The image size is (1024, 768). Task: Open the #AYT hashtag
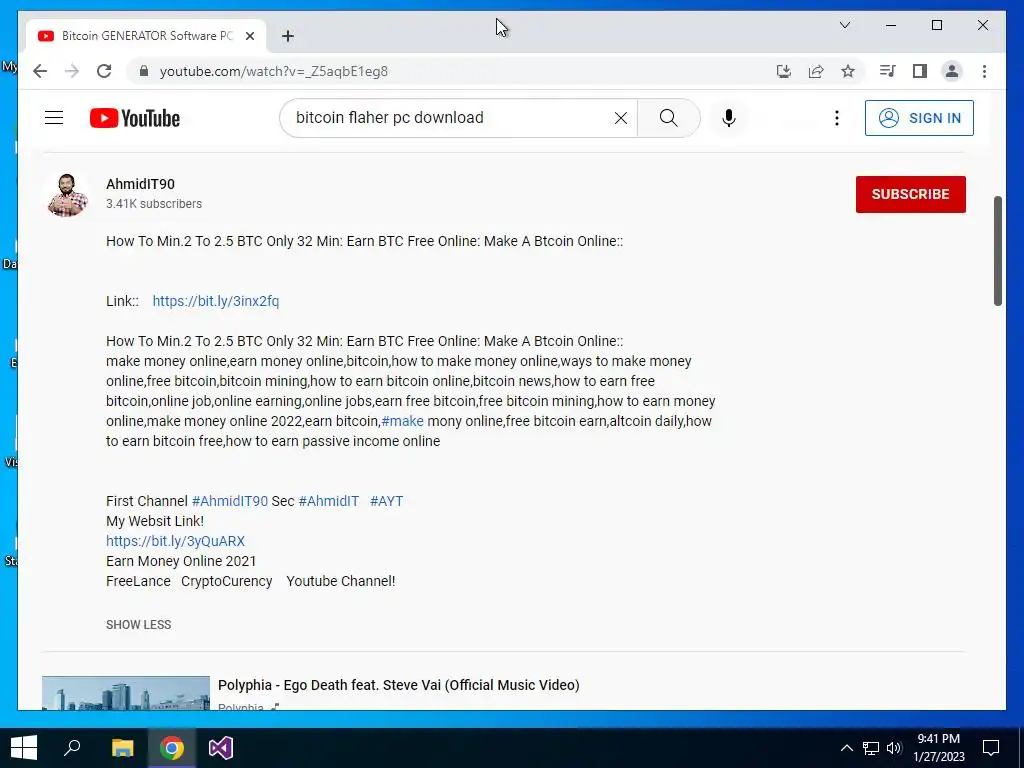(387, 501)
